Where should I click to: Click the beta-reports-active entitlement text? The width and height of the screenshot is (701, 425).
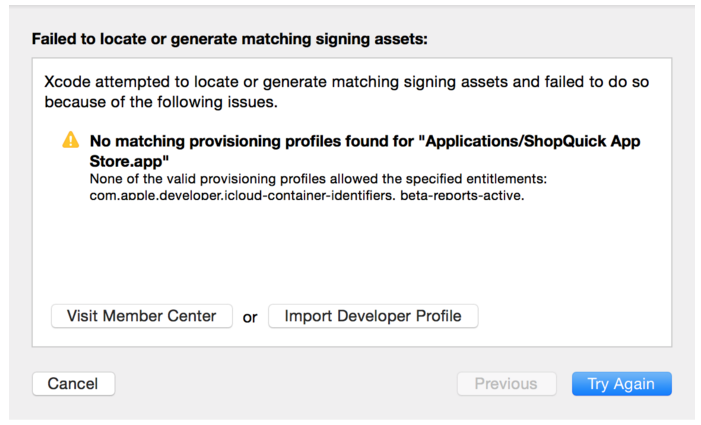point(462,195)
